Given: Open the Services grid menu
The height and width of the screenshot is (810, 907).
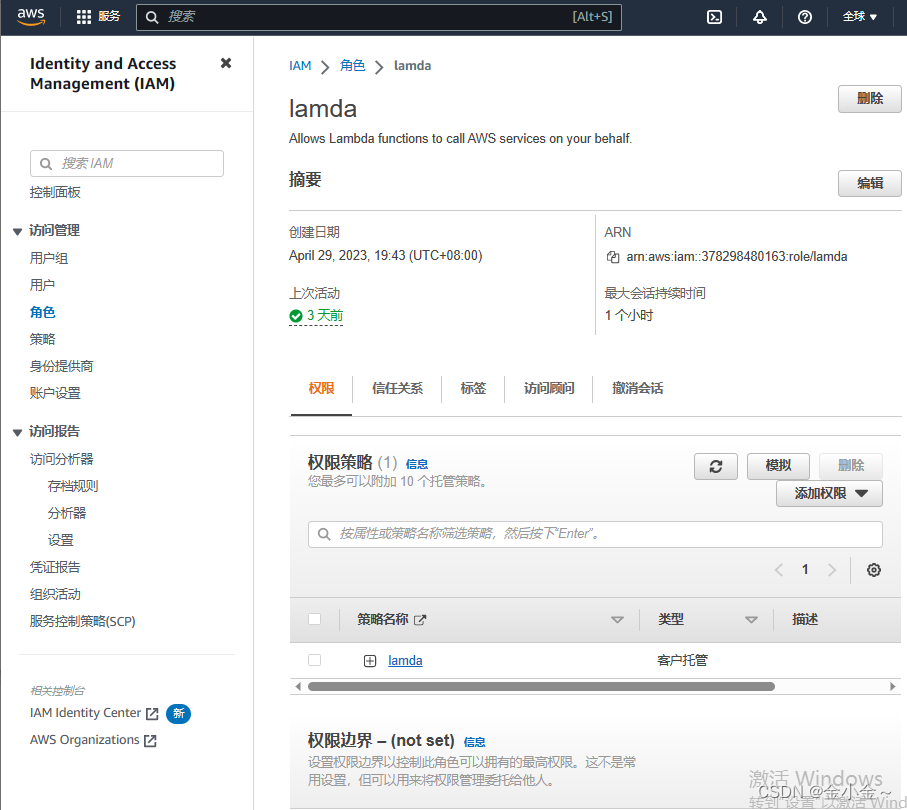Looking at the screenshot, I should point(98,17).
